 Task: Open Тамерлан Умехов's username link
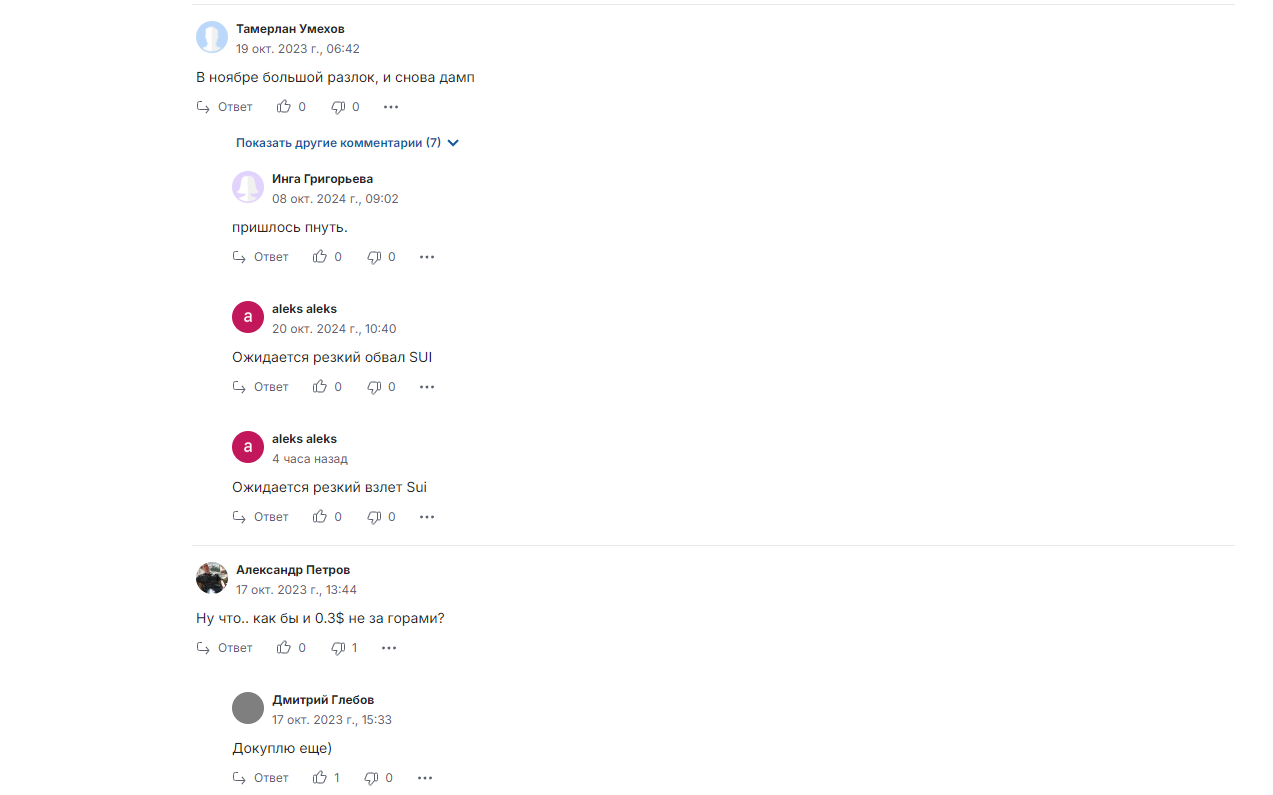(x=290, y=29)
